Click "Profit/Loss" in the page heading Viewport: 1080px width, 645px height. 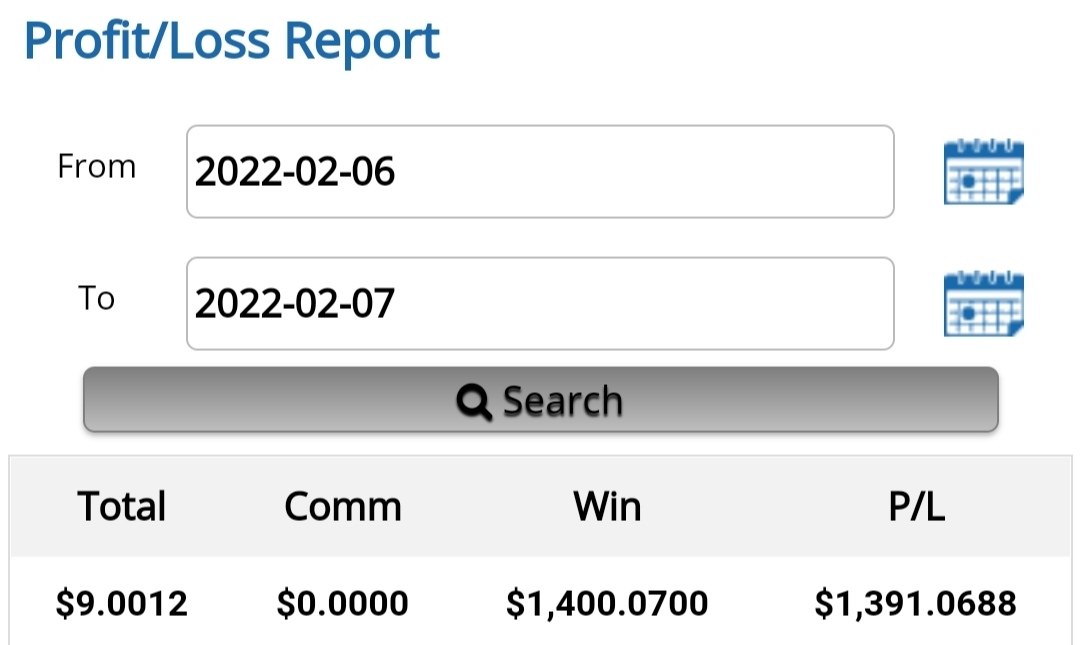click(148, 42)
